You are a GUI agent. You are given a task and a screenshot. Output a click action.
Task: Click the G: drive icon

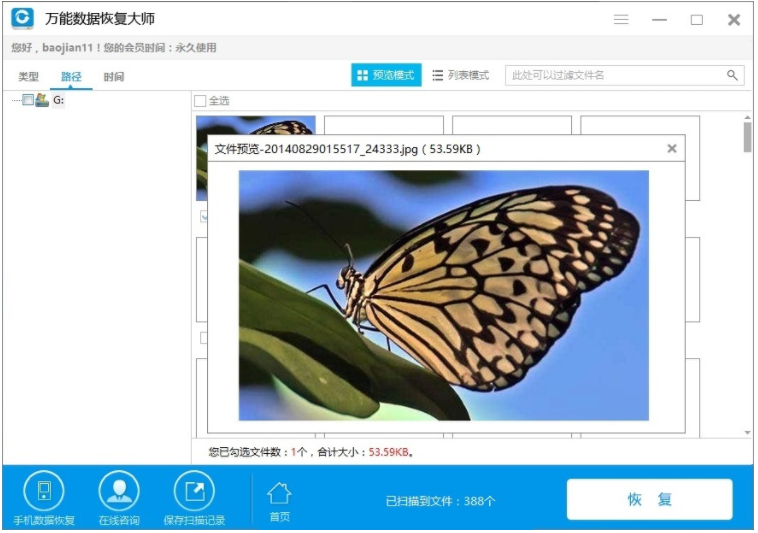click(42, 100)
